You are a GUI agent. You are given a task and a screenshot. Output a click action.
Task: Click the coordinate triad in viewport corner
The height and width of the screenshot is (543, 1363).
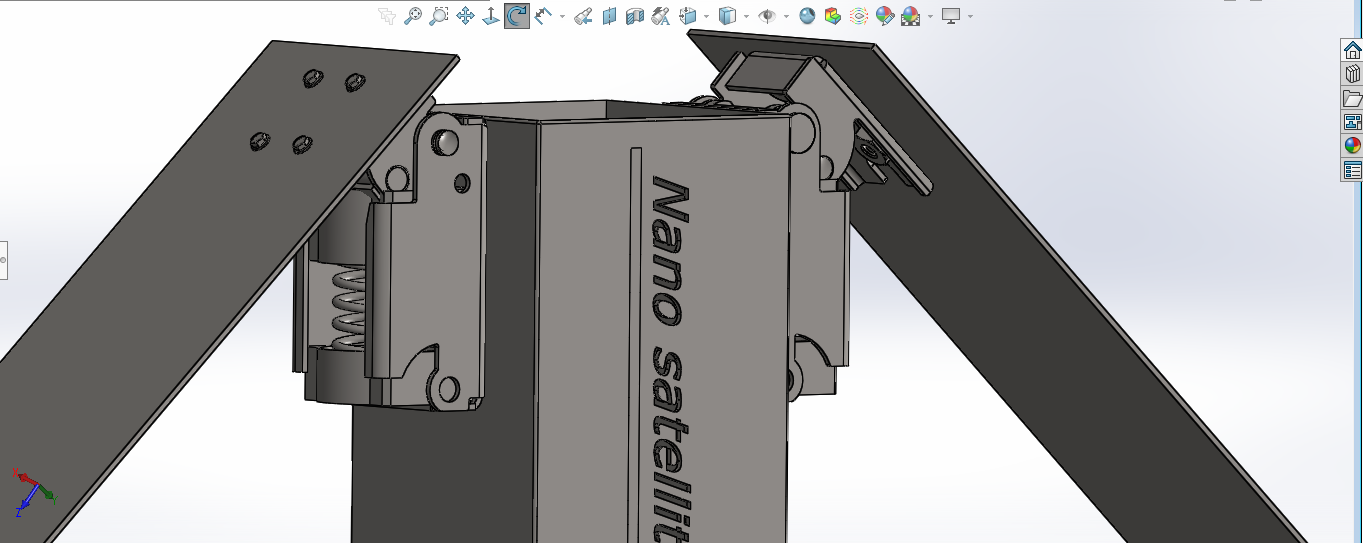point(34,491)
